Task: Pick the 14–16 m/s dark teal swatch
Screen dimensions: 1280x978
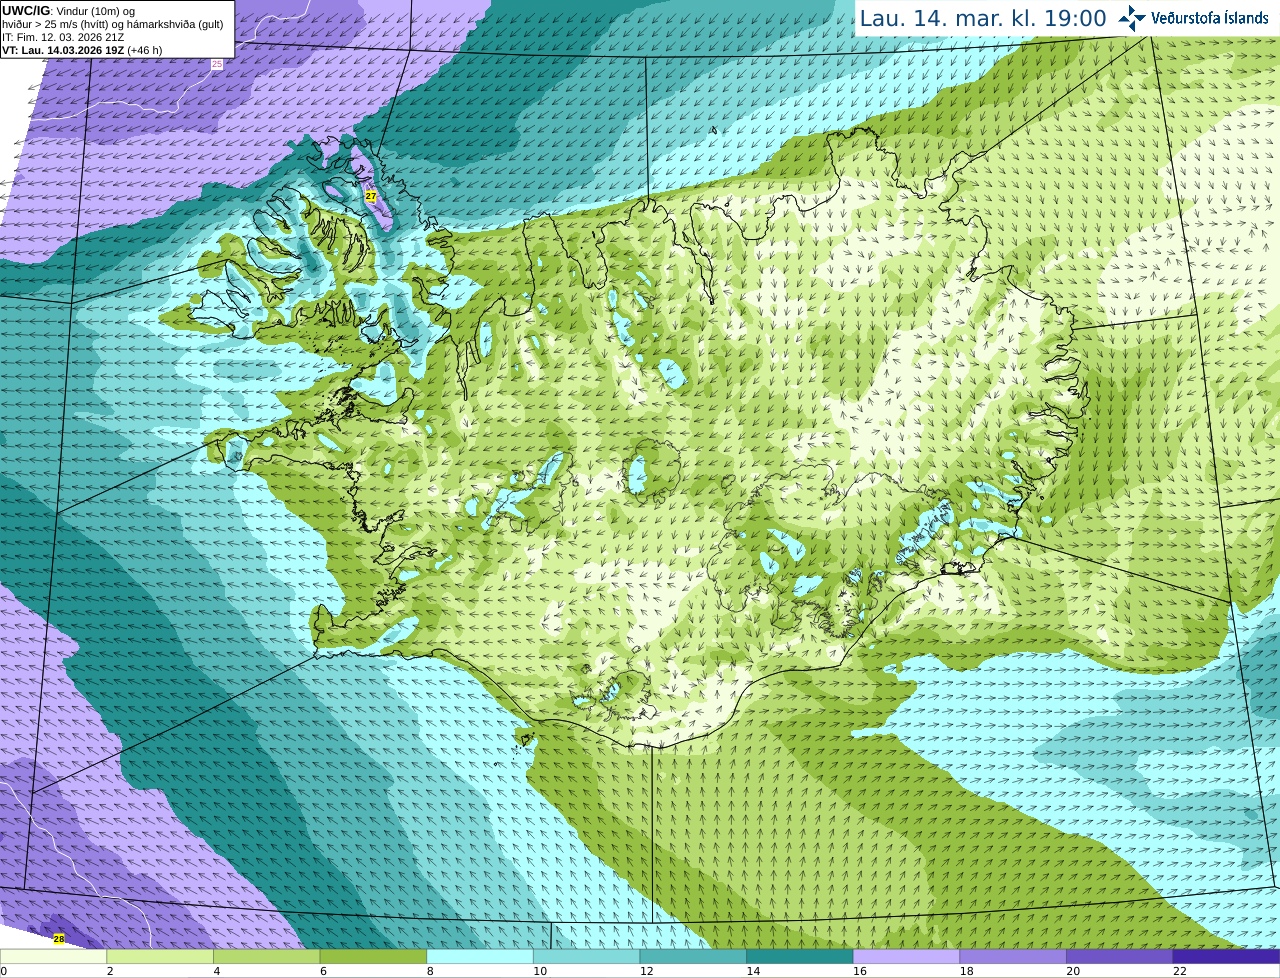Action: pos(800,956)
